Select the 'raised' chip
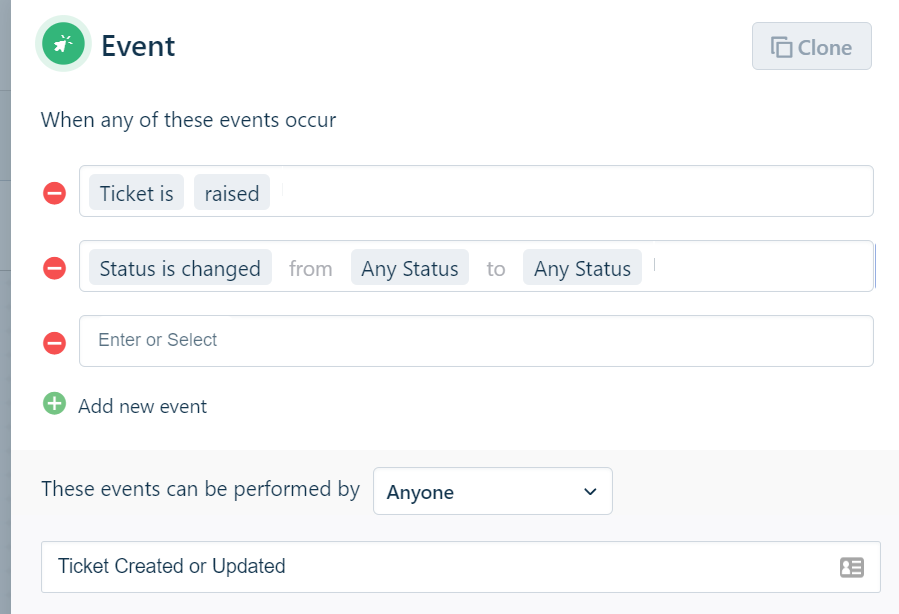The image size is (899, 614). [232, 193]
